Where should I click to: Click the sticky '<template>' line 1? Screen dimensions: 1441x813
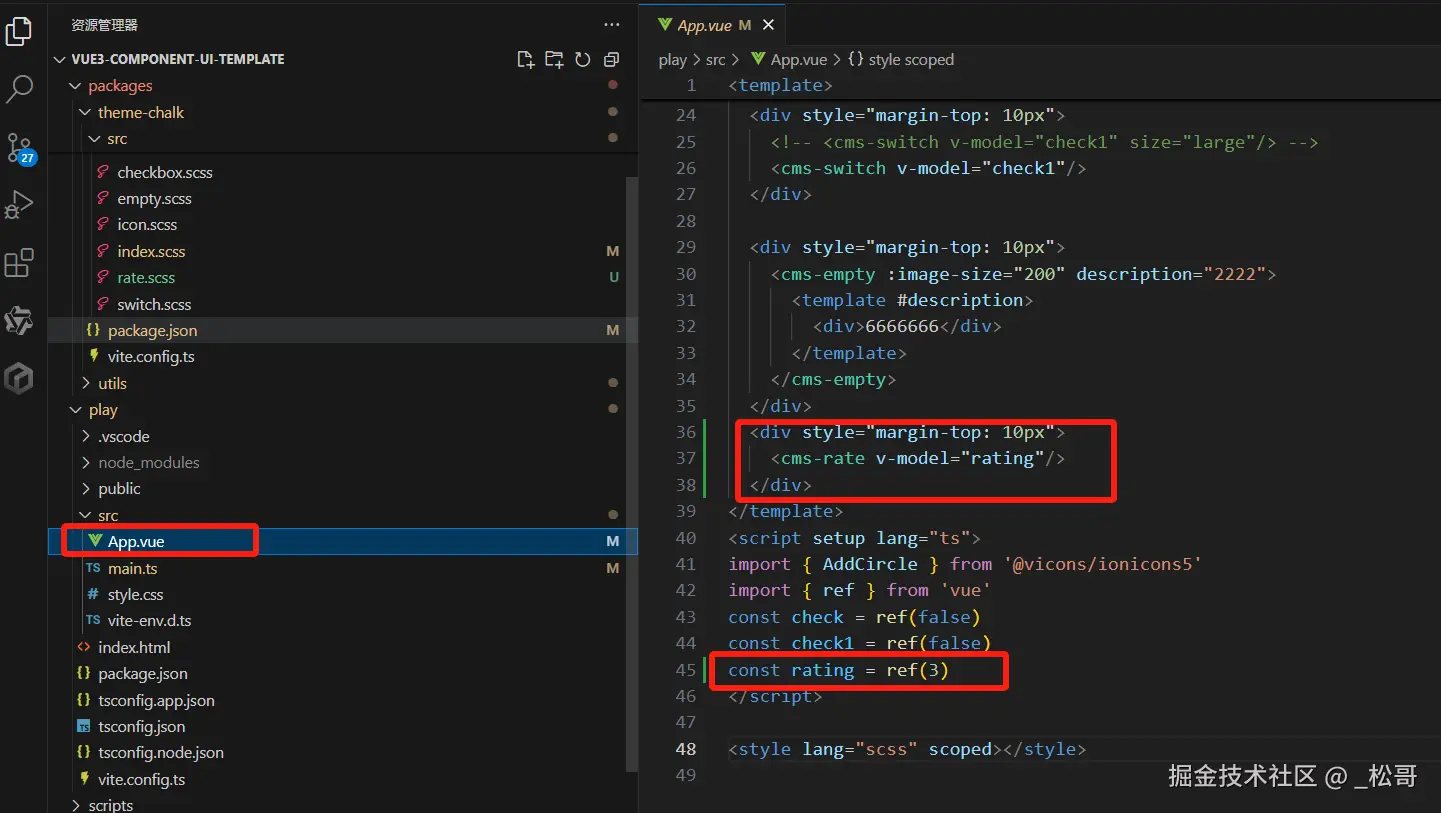coord(781,86)
